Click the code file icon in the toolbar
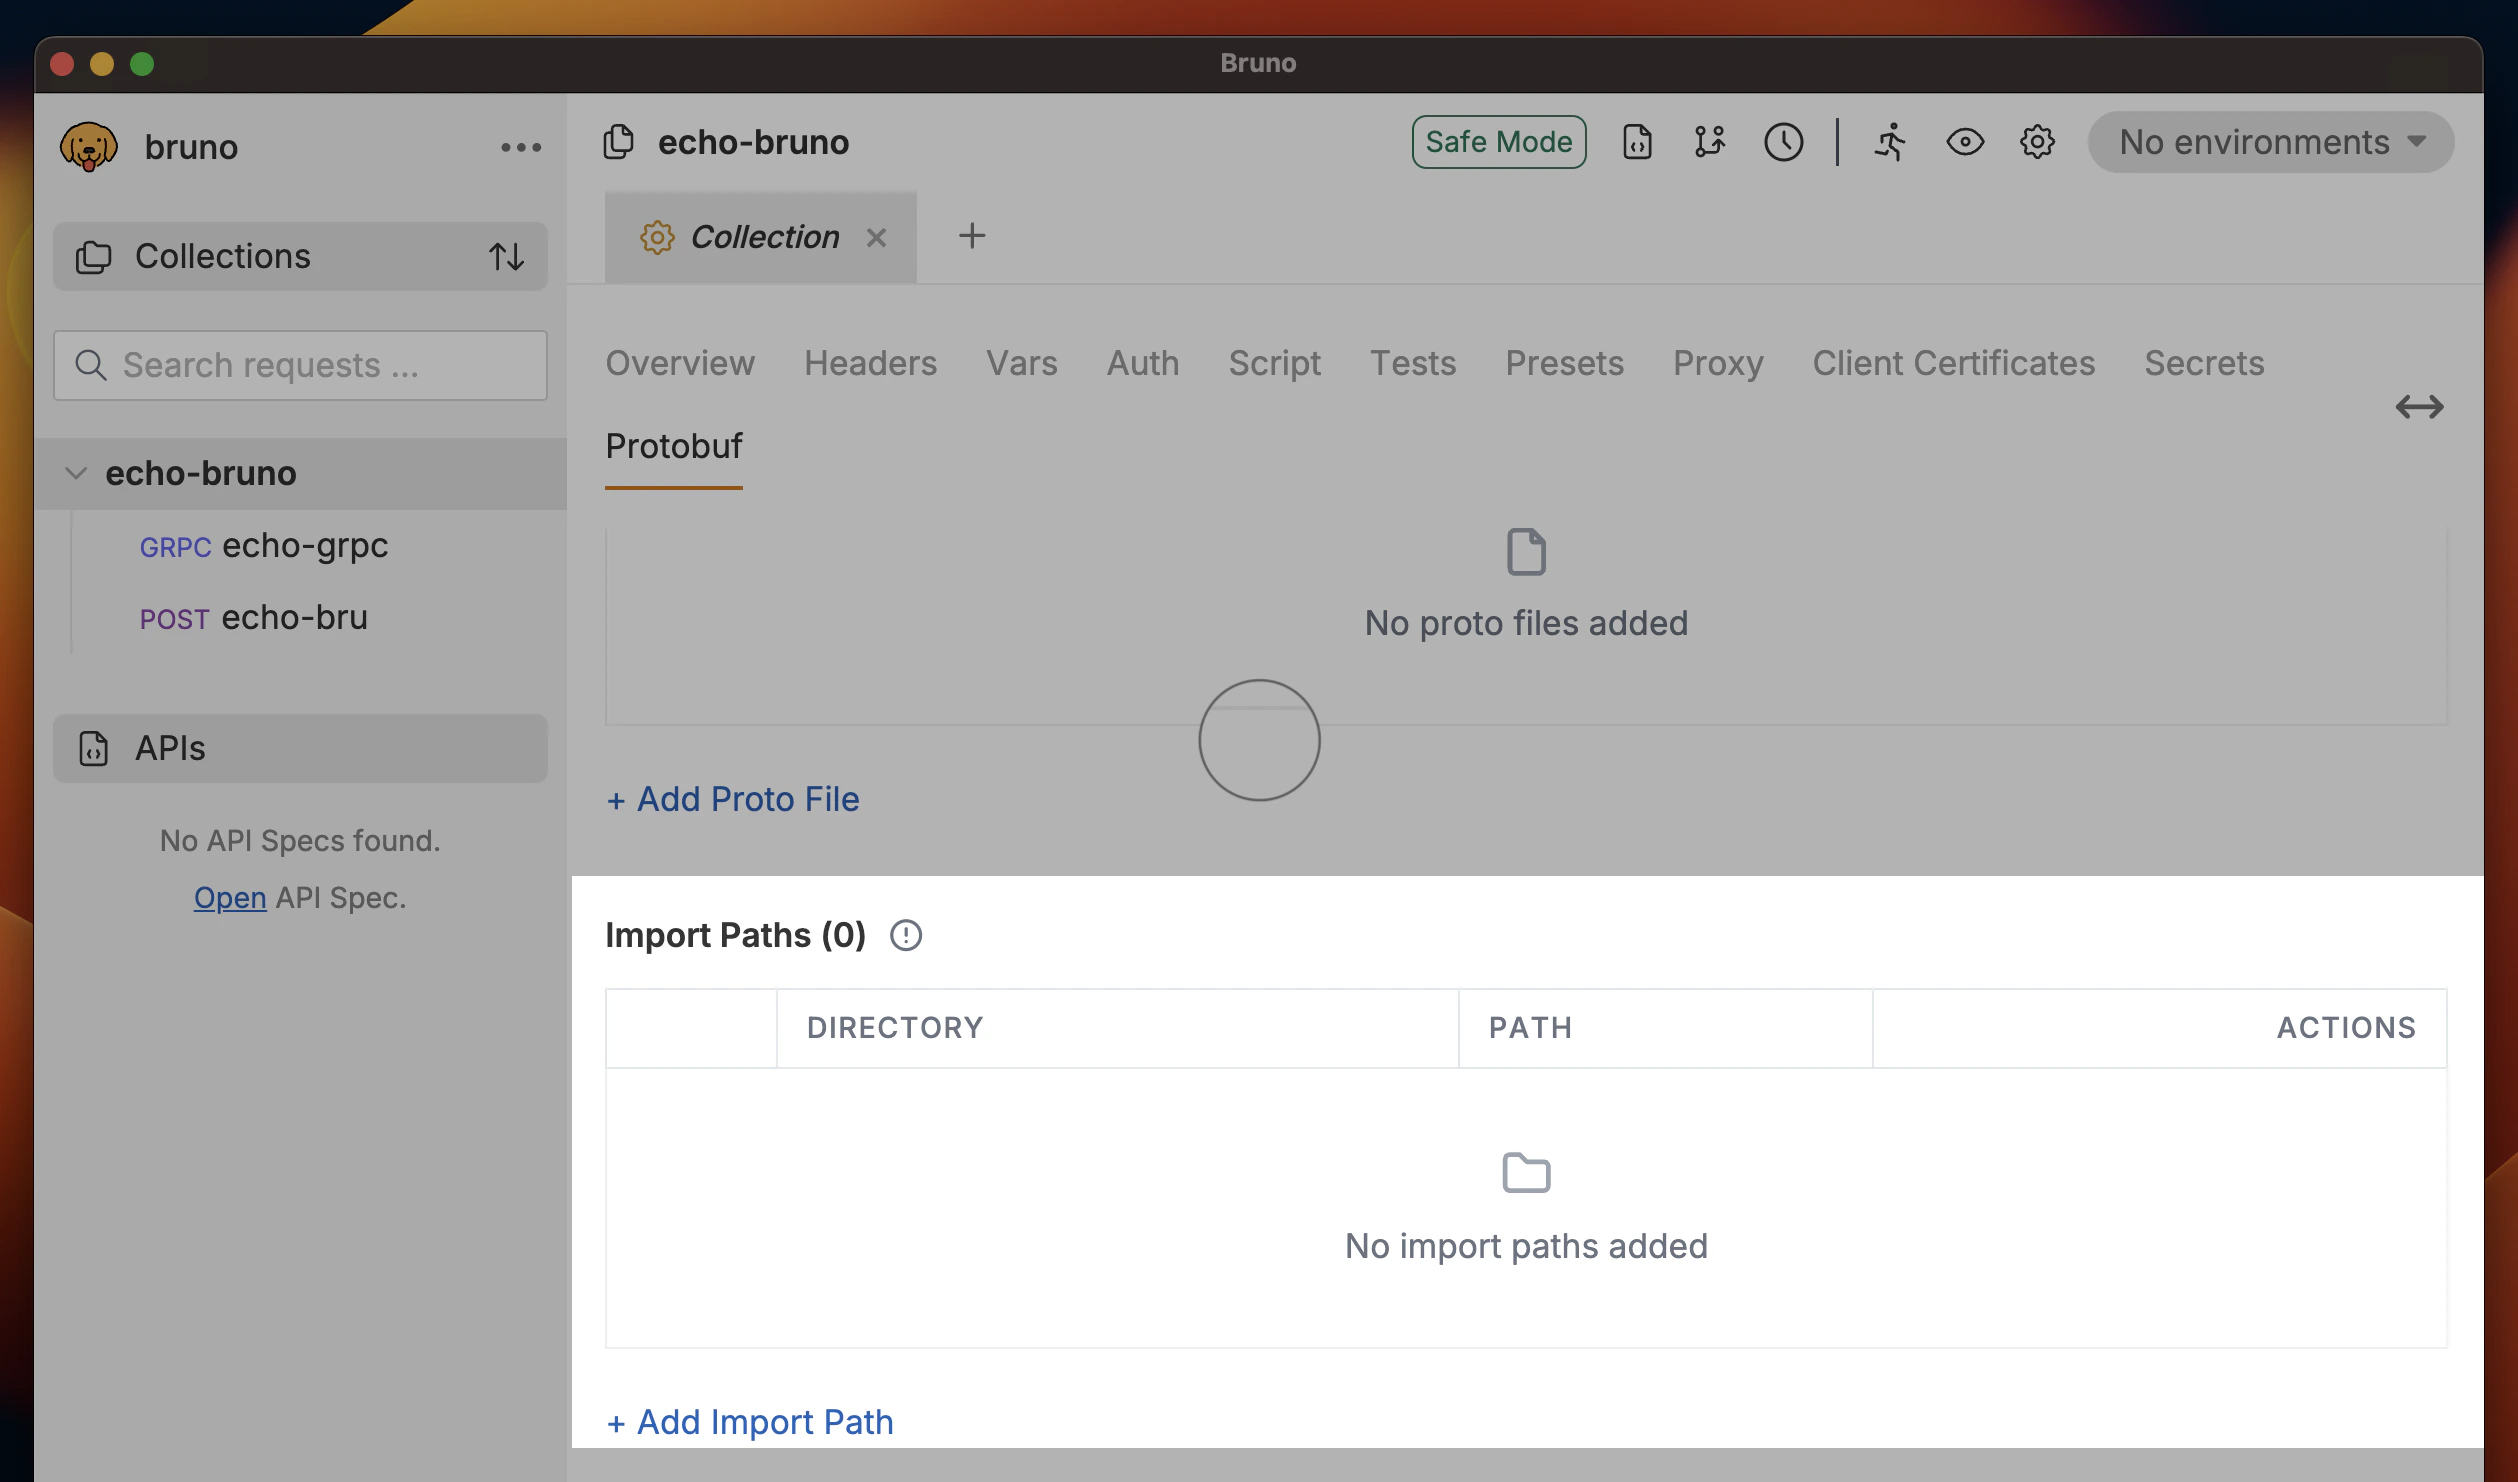The width and height of the screenshot is (2518, 1482). click(1637, 143)
